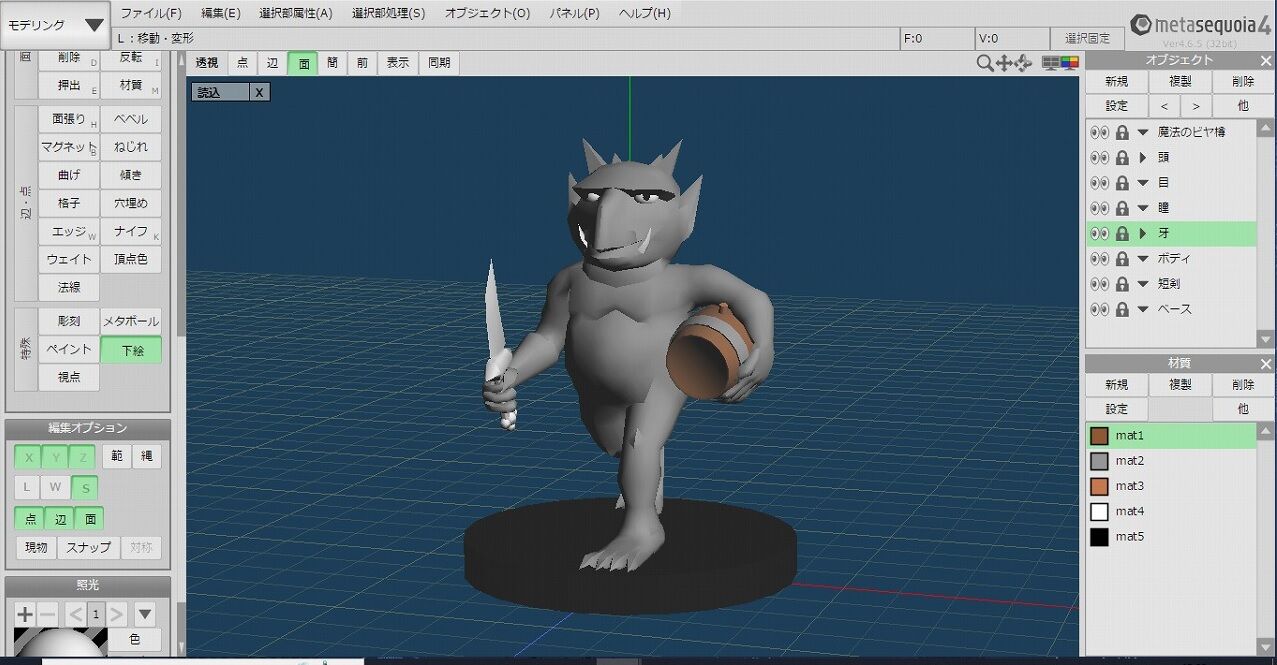Toggle X axis in 編集オプション
The width and height of the screenshot is (1277, 665).
(x=28, y=457)
